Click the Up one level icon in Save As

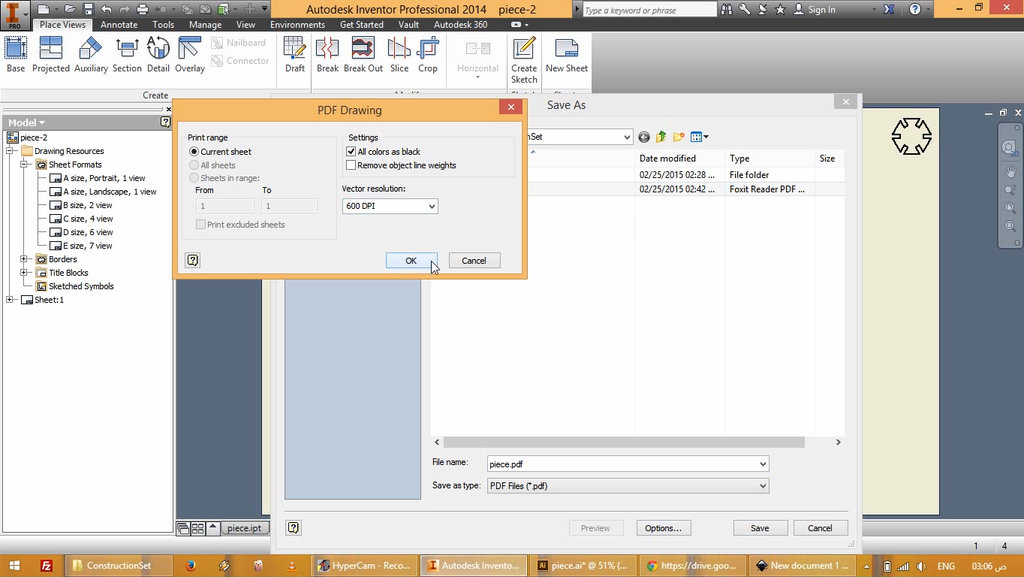[x=661, y=136]
